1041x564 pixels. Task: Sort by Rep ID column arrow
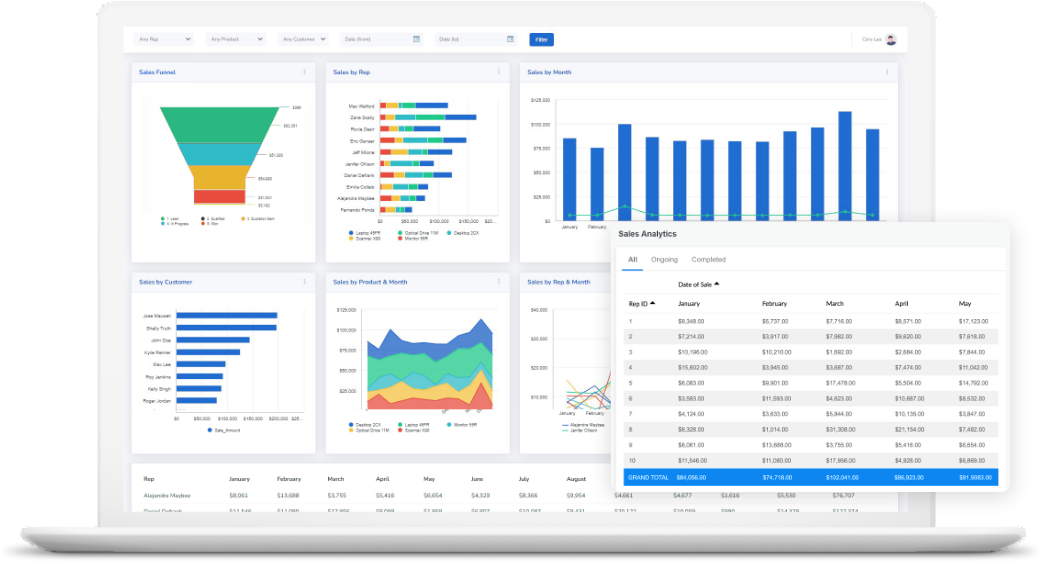point(653,303)
